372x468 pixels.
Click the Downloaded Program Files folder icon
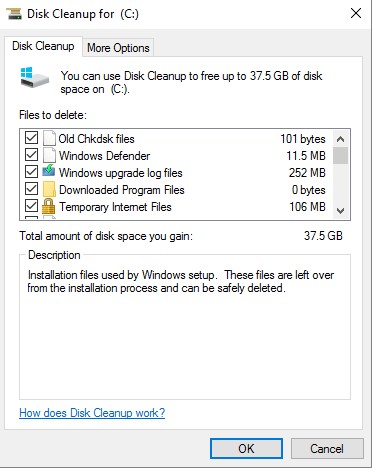pyautogui.click(x=49, y=189)
